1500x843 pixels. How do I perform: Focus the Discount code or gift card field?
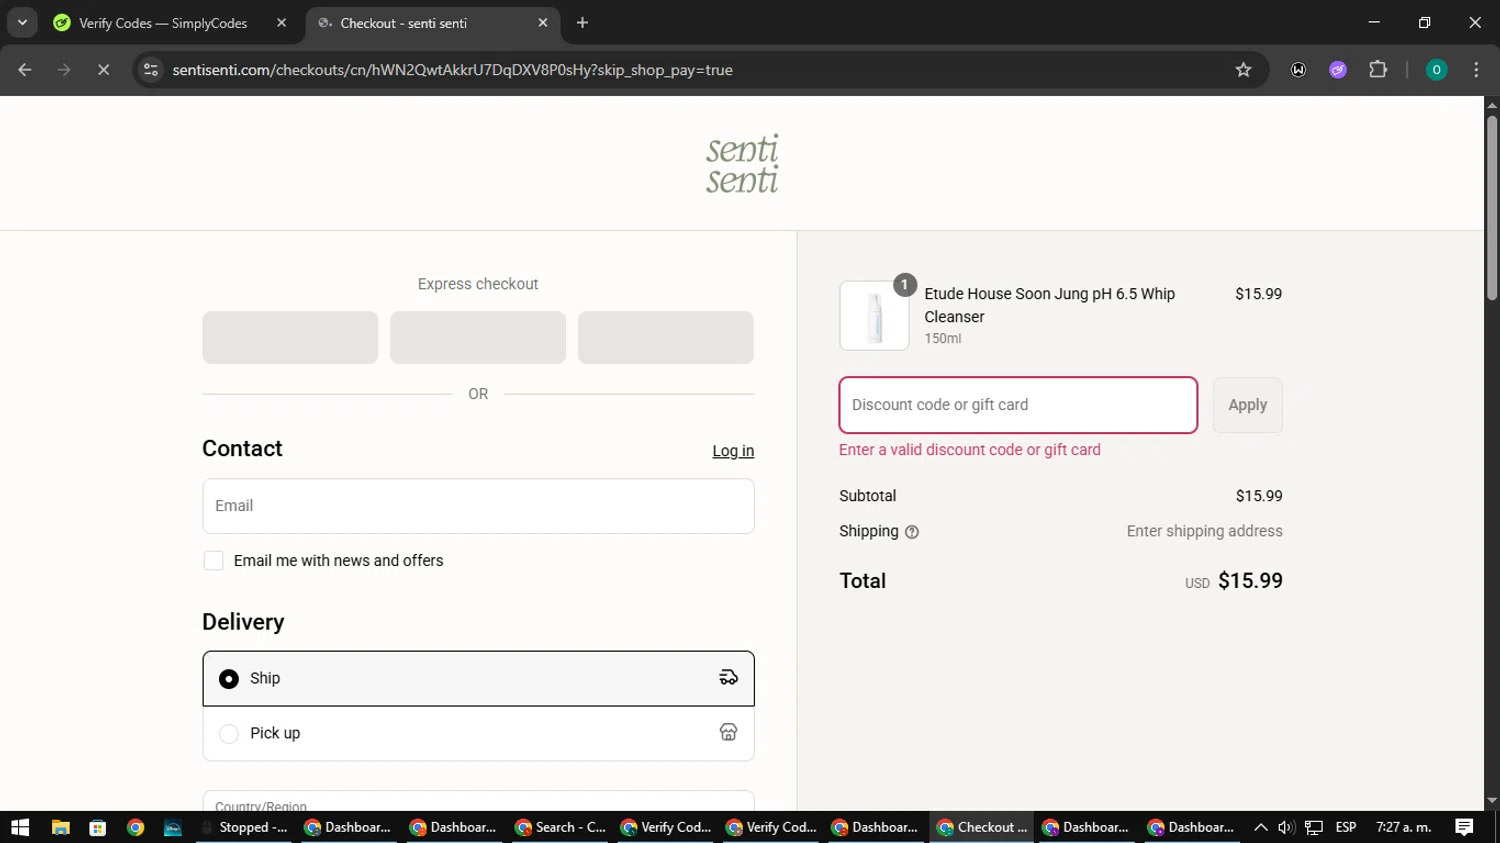click(x=1018, y=405)
